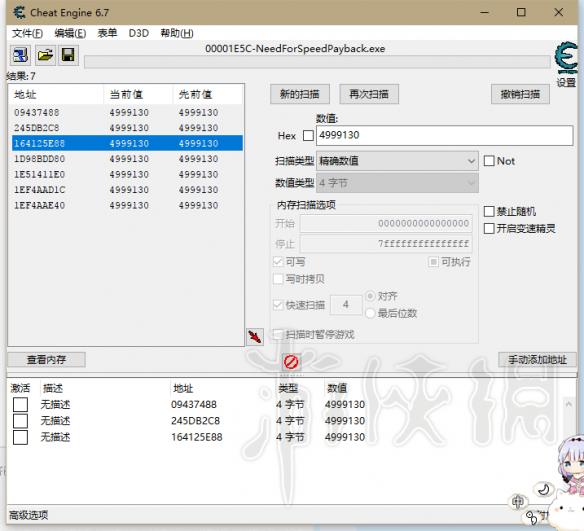Click the 手动添加地址 button
584x531 pixels.
click(537, 360)
